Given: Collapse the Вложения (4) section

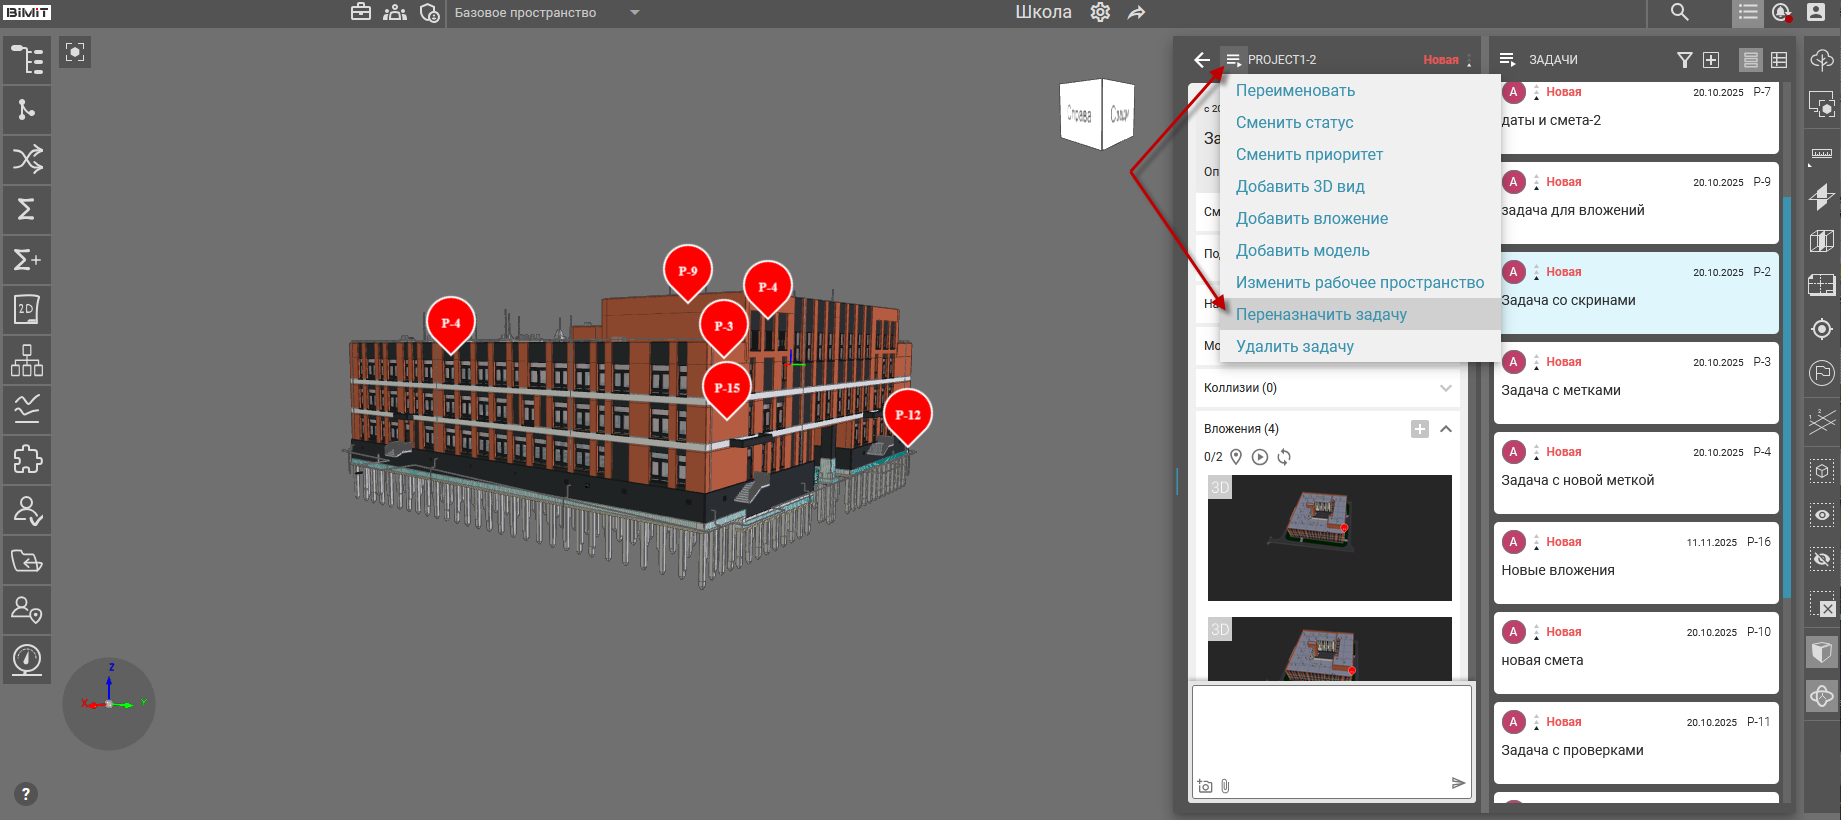Looking at the screenshot, I should click(1446, 429).
